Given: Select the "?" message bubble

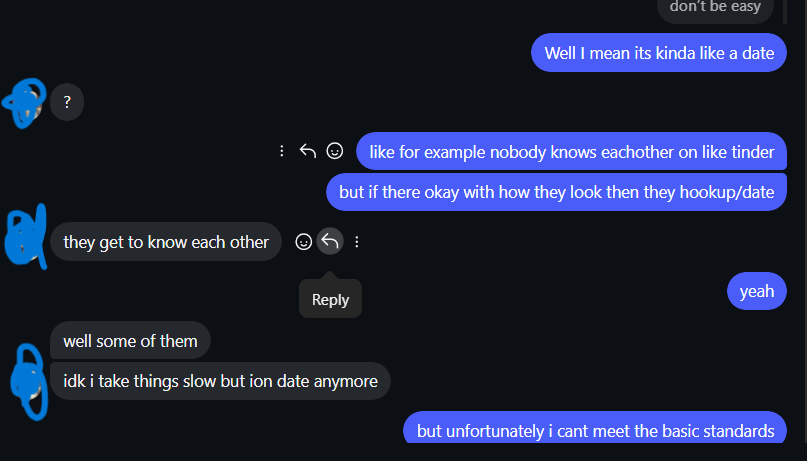Looking at the screenshot, I should (67, 102).
